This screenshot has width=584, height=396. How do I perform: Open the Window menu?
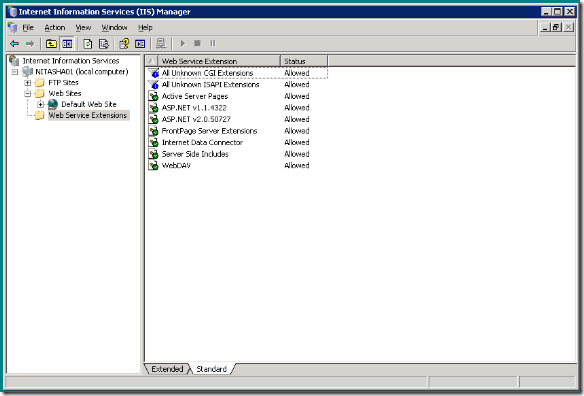click(114, 28)
